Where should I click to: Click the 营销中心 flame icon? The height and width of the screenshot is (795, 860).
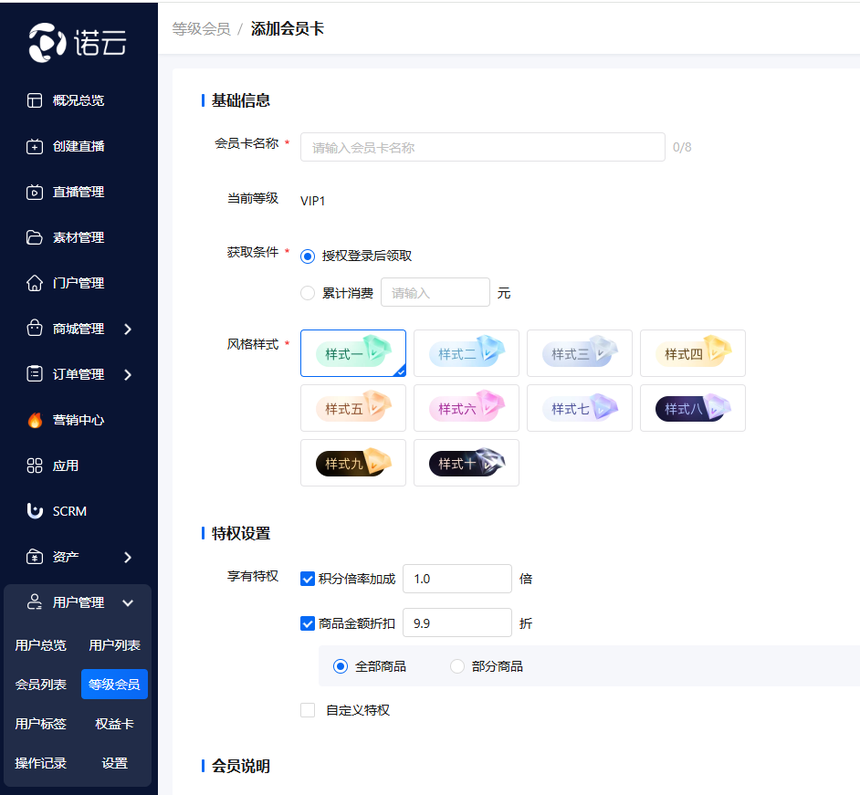point(34,420)
